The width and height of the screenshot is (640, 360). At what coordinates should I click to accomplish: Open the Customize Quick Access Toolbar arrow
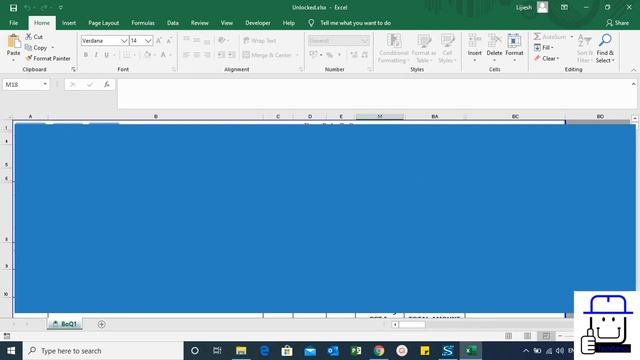coord(61,7)
